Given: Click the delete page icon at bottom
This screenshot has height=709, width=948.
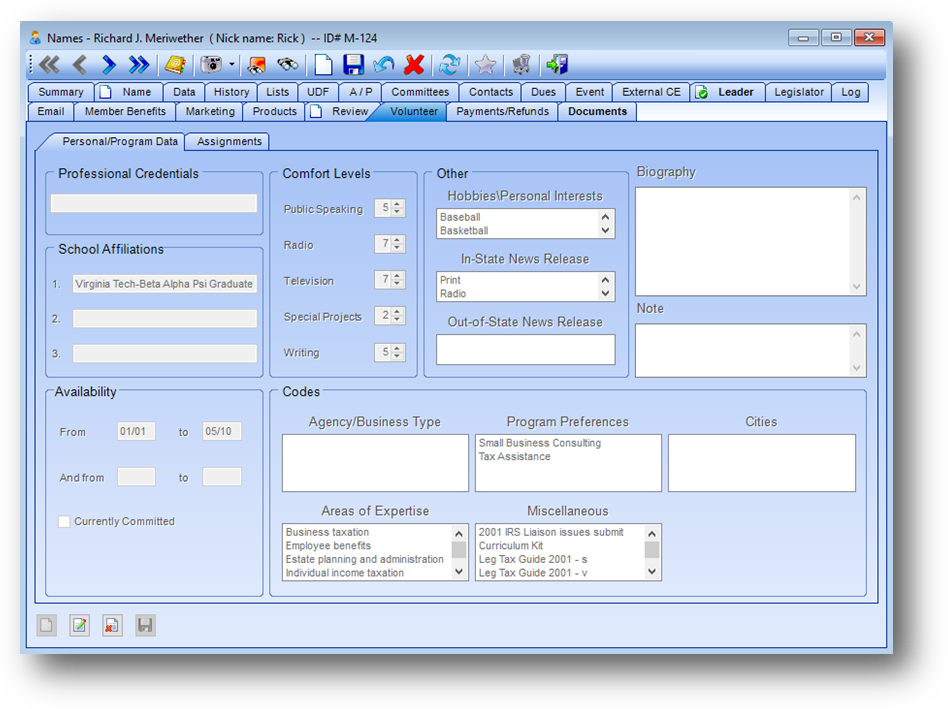Looking at the screenshot, I should click(112, 625).
